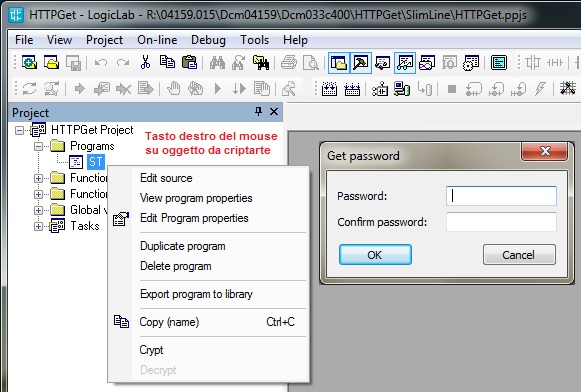Image resolution: width=581 pixels, height=392 pixels.
Task: Click the greyed stop square icon
Action: pos(452,89)
